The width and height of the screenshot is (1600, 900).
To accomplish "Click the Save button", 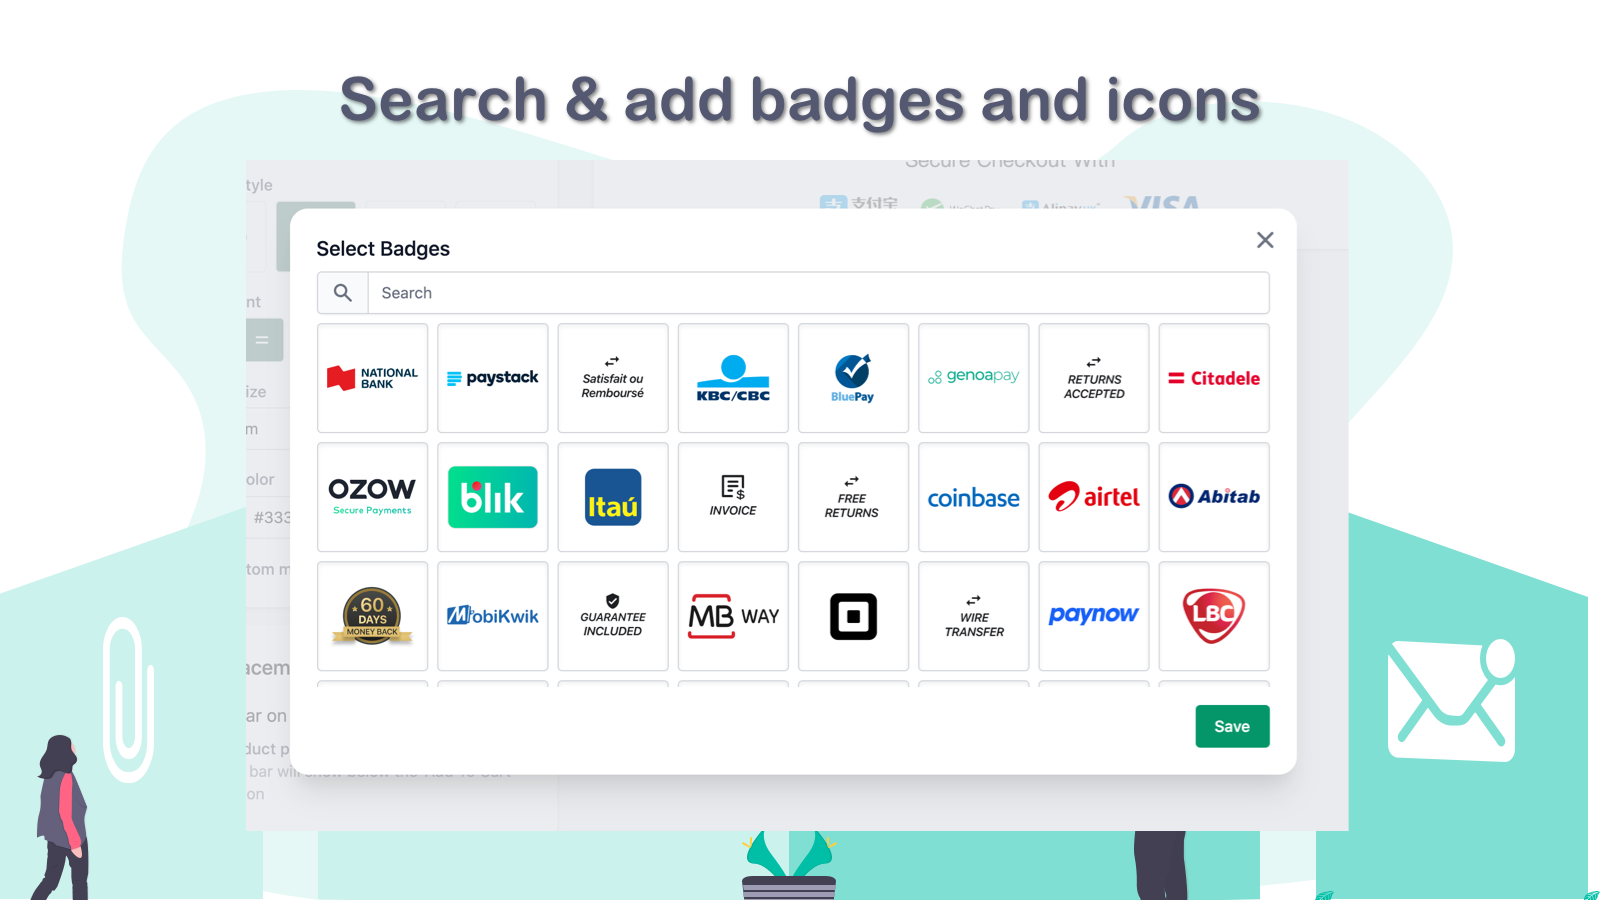I will [x=1232, y=726].
